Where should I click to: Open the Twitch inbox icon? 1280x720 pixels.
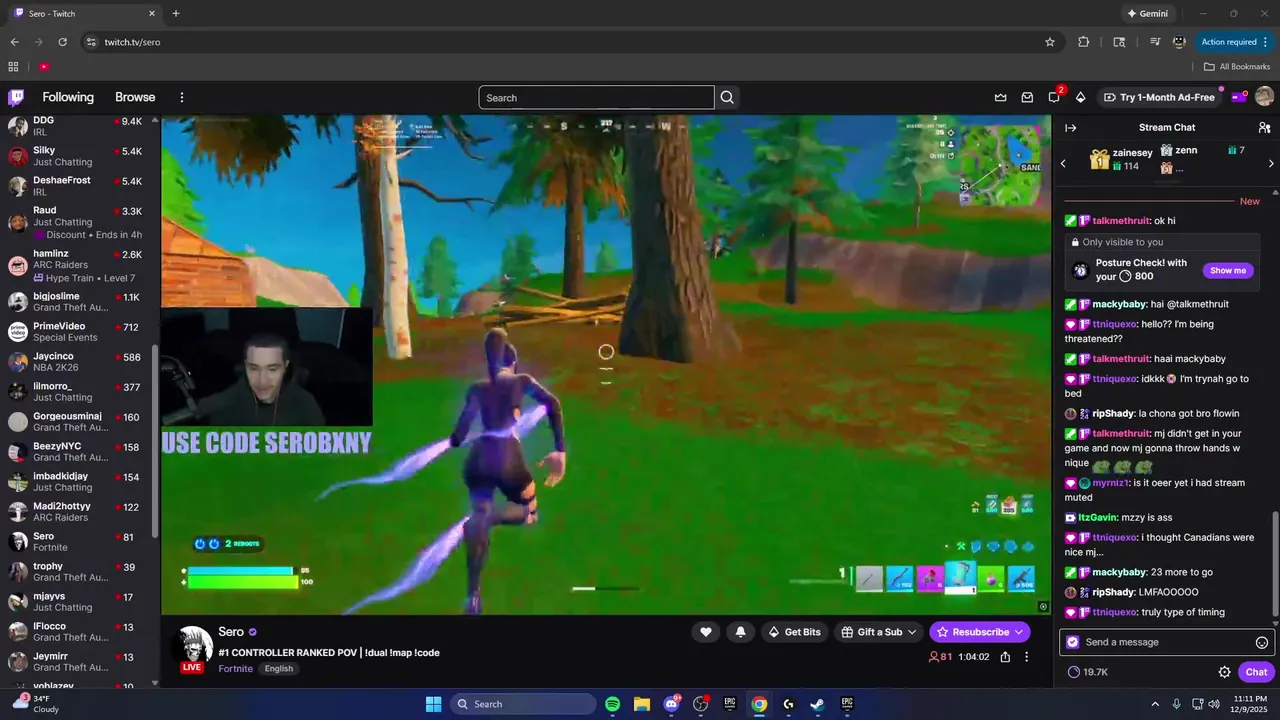pyautogui.click(x=1027, y=97)
